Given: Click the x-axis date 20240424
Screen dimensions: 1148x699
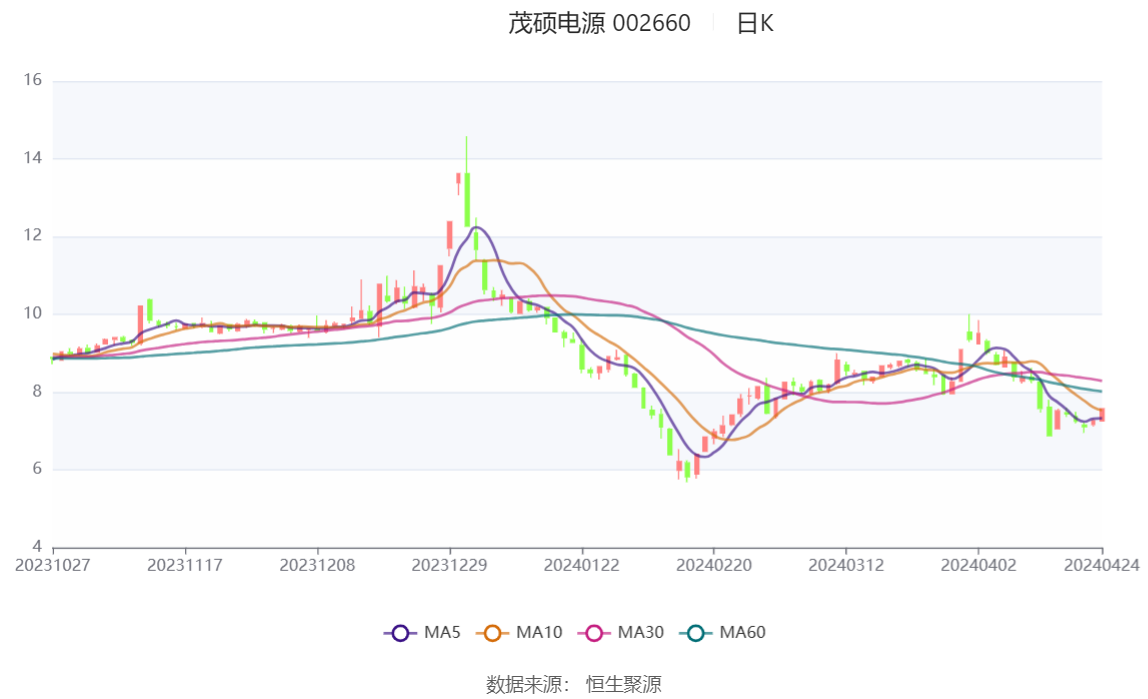Looking at the screenshot, I should (1101, 565).
